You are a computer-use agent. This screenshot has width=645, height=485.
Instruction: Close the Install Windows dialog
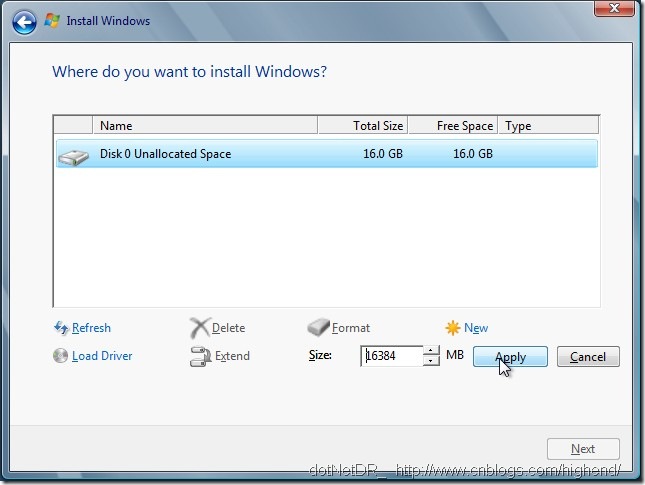[x=614, y=8]
